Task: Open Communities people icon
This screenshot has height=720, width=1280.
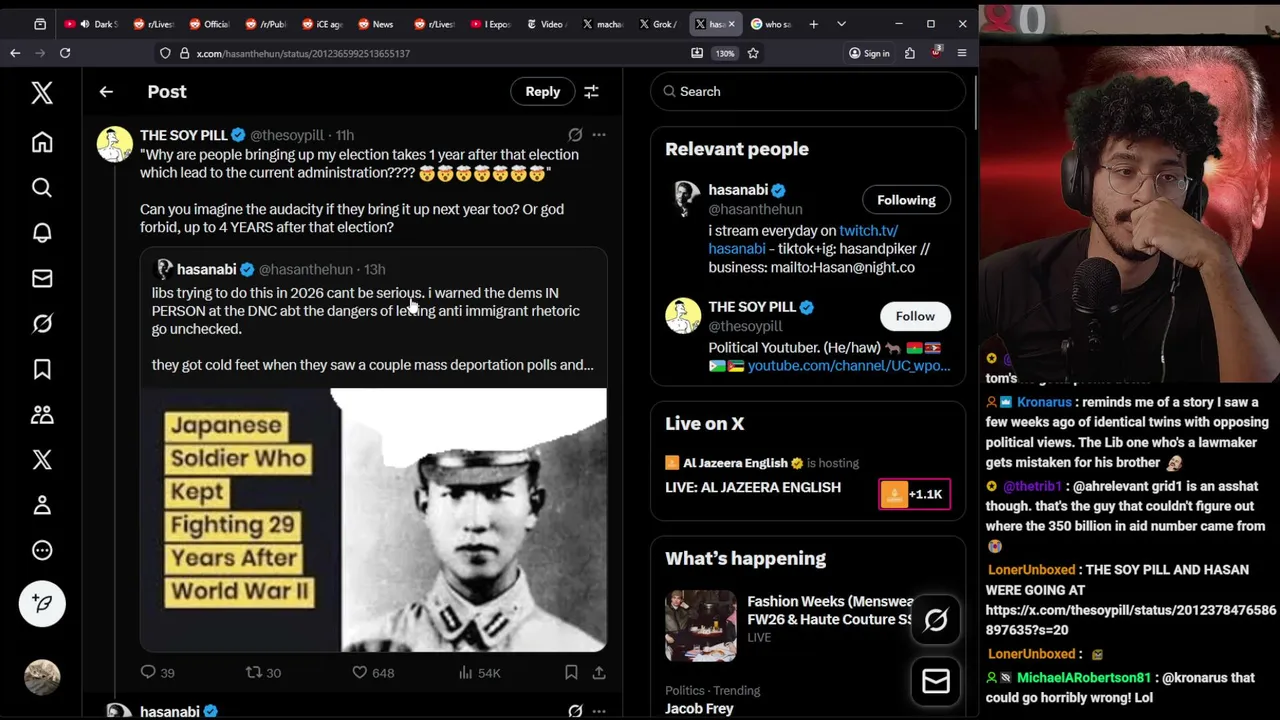Action: tap(42, 415)
